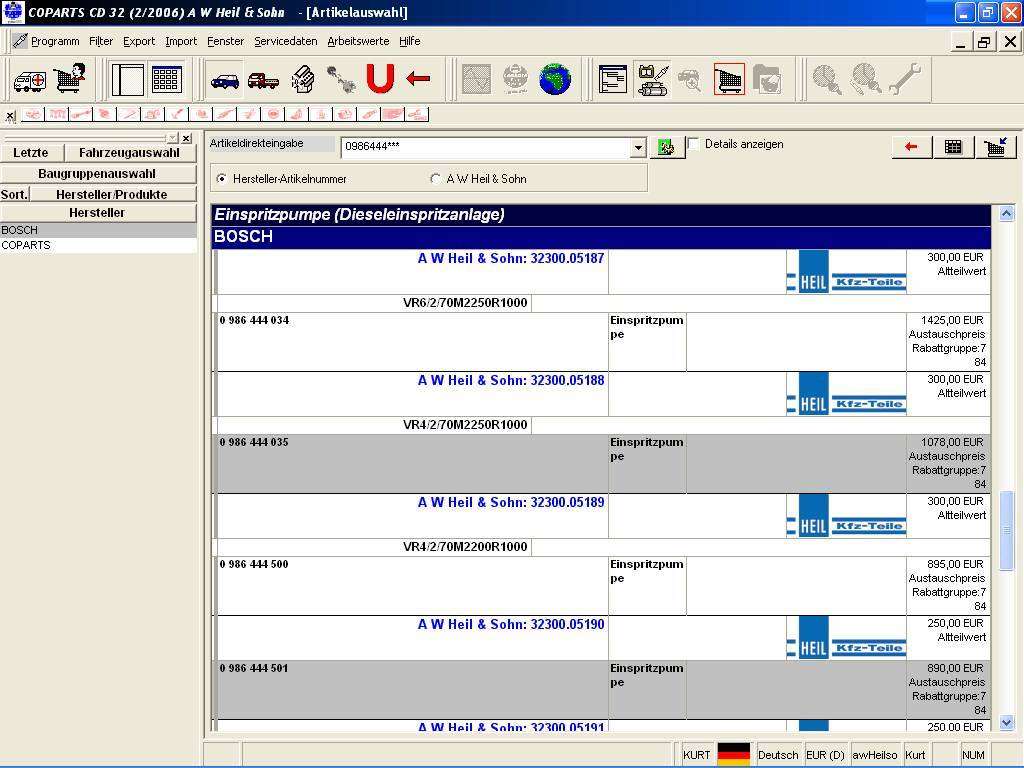Select BOSCH in the manufacturer list
The image size is (1024, 768).
pyautogui.click(x=98, y=230)
